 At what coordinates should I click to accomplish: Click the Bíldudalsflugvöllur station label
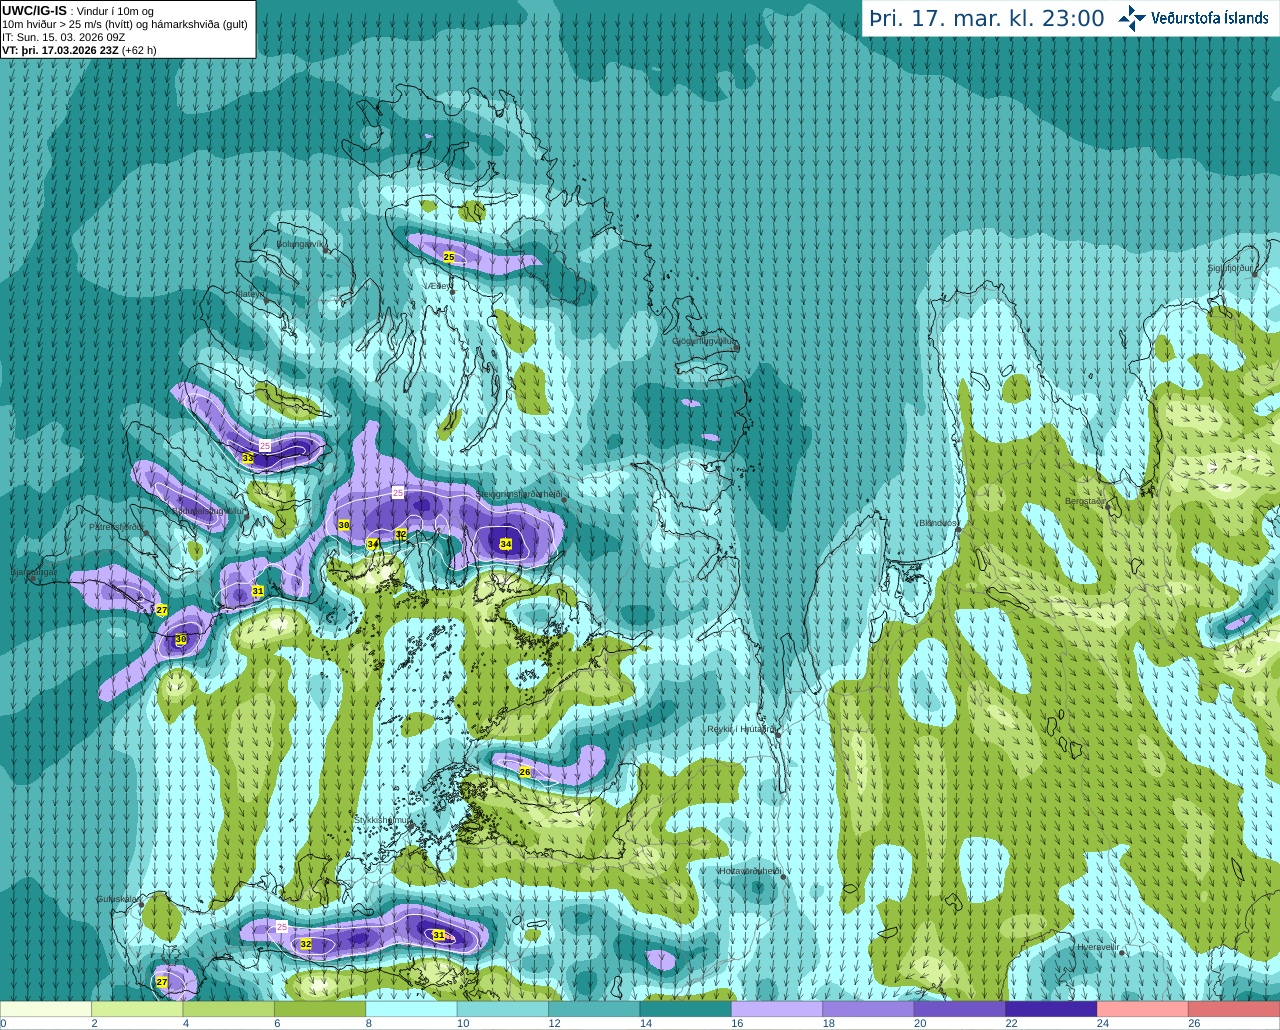(x=207, y=510)
